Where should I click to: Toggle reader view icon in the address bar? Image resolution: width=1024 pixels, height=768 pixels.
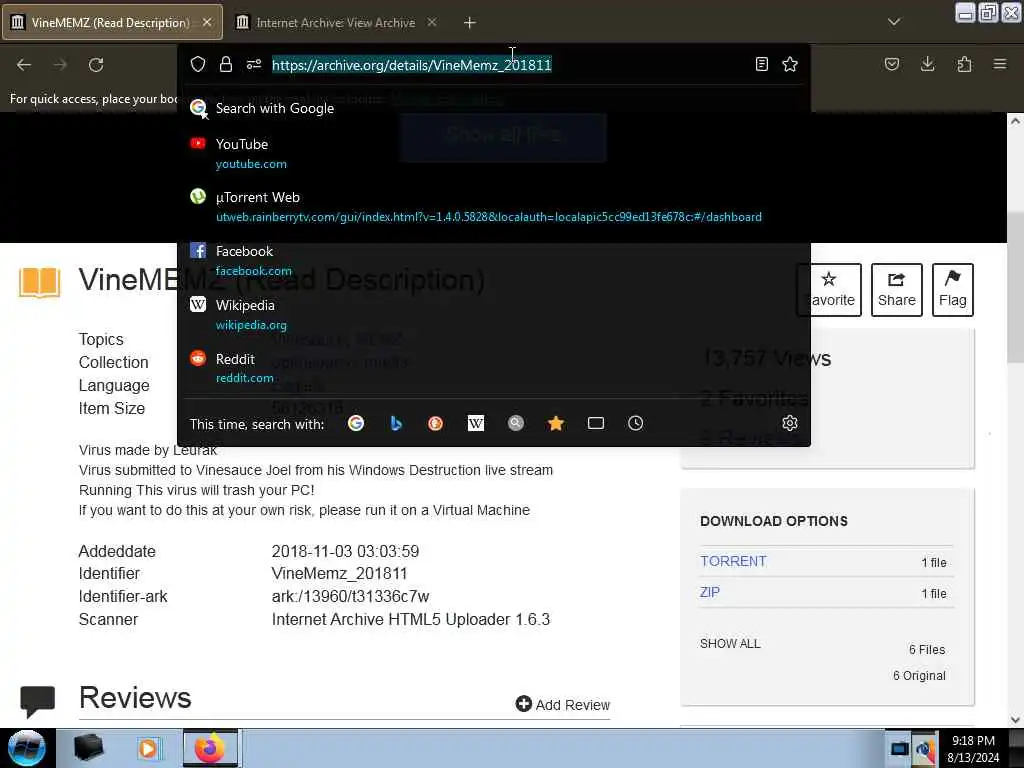click(x=761, y=64)
